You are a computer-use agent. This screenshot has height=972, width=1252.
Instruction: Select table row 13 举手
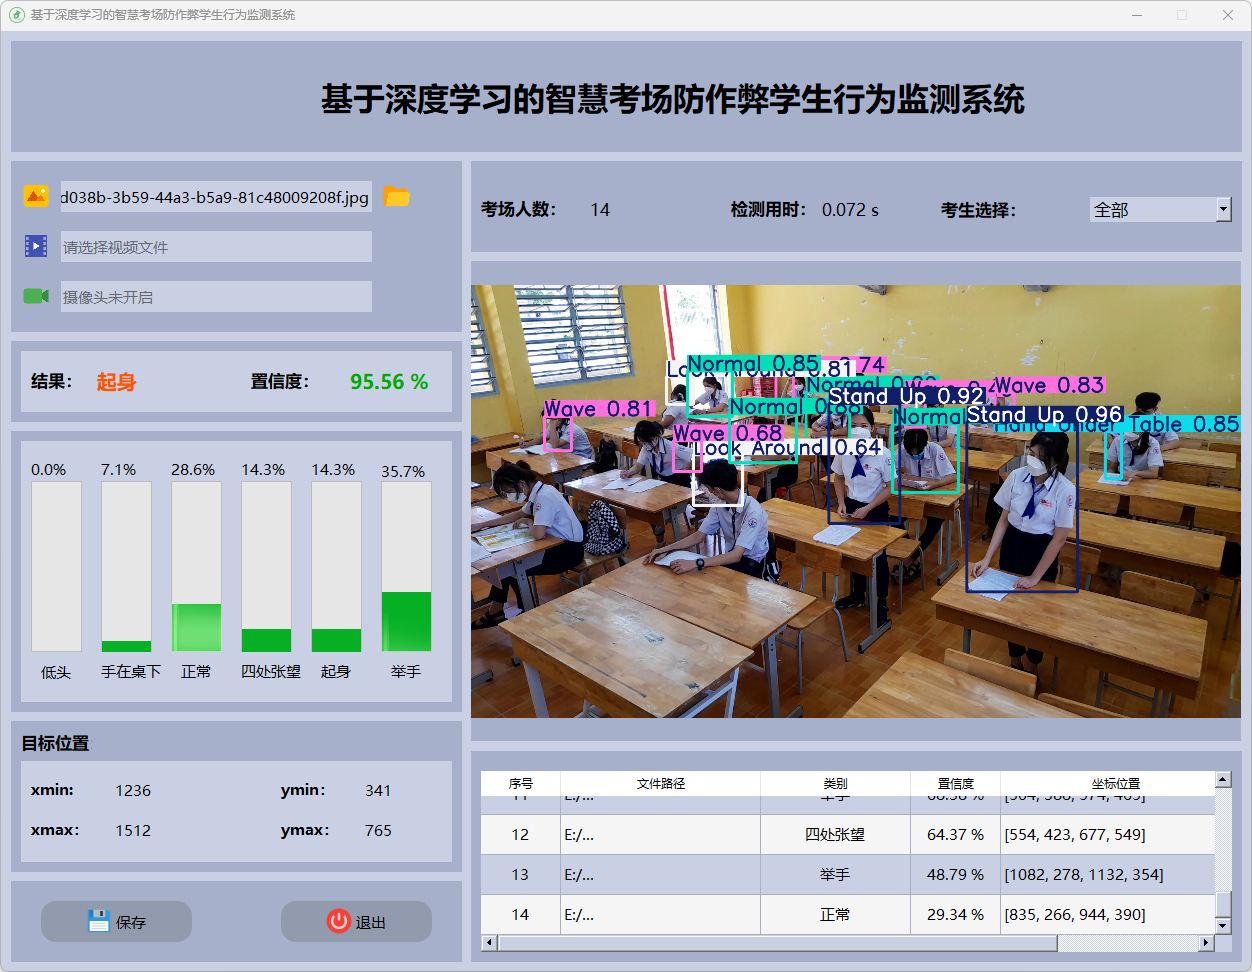[x=835, y=874]
